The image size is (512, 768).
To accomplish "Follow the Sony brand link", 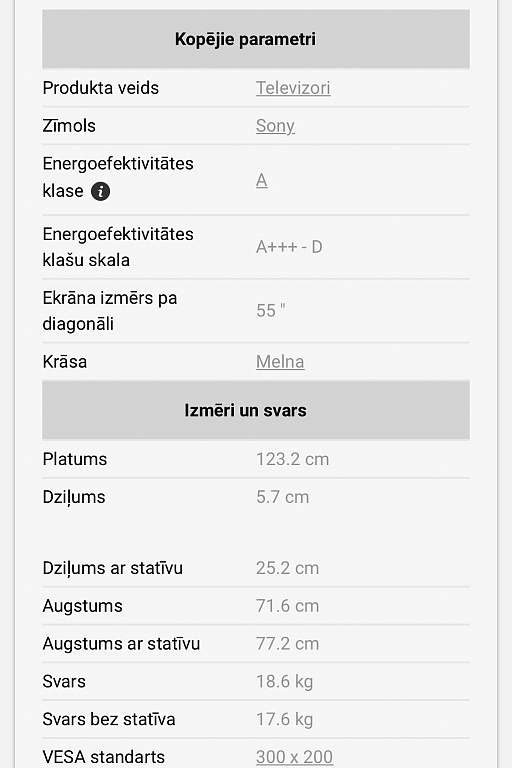I will coord(275,126).
